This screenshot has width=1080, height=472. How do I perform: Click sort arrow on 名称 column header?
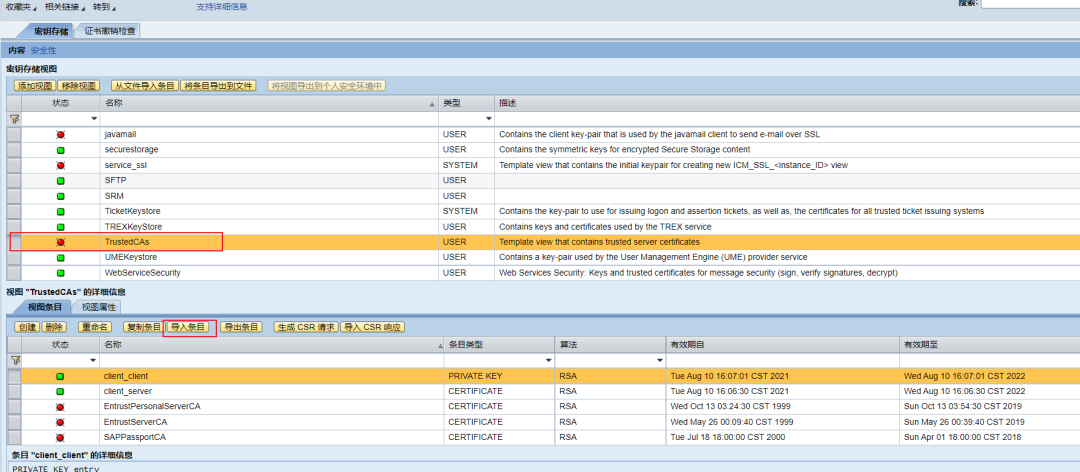[432, 104]
